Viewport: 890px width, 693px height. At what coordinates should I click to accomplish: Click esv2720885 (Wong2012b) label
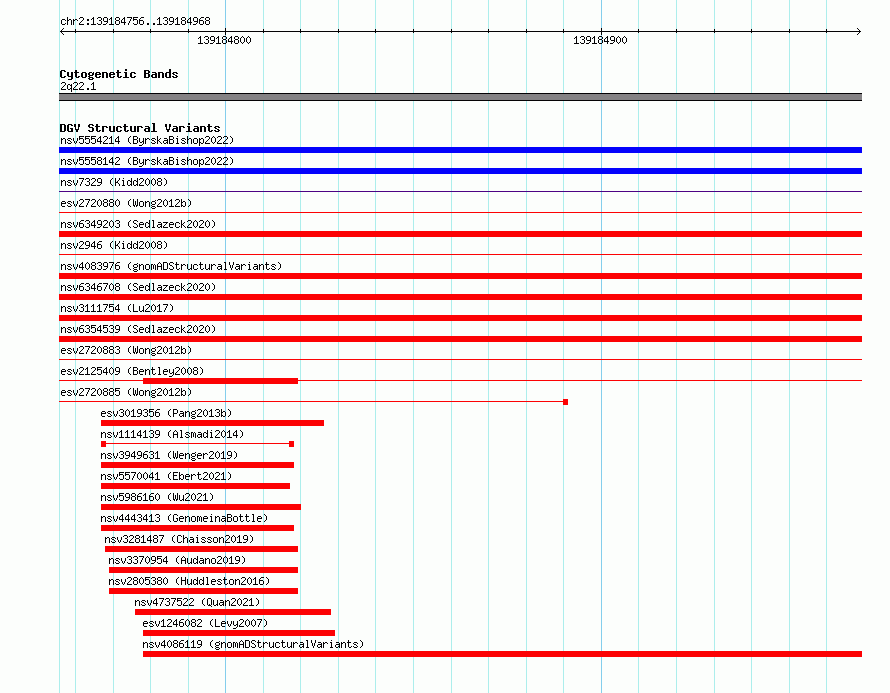[126, 392]
